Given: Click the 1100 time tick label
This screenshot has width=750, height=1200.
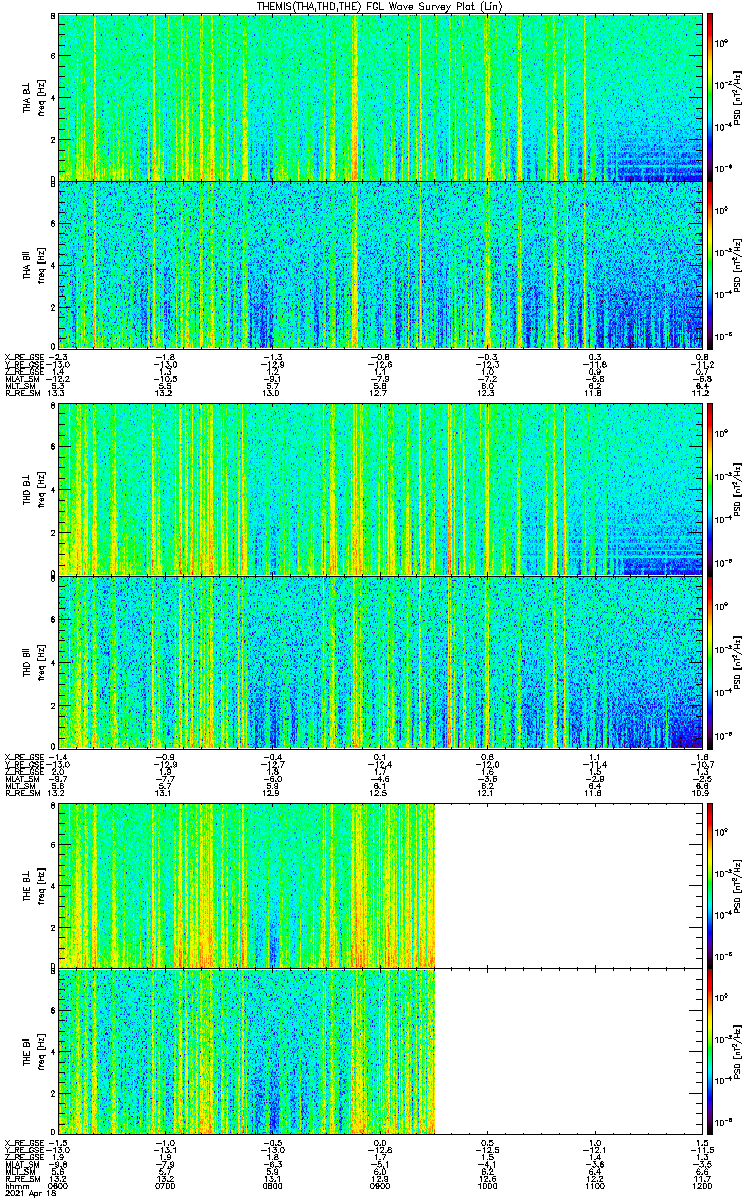Looking at the screenshot, I should (x=595, y=1186).
